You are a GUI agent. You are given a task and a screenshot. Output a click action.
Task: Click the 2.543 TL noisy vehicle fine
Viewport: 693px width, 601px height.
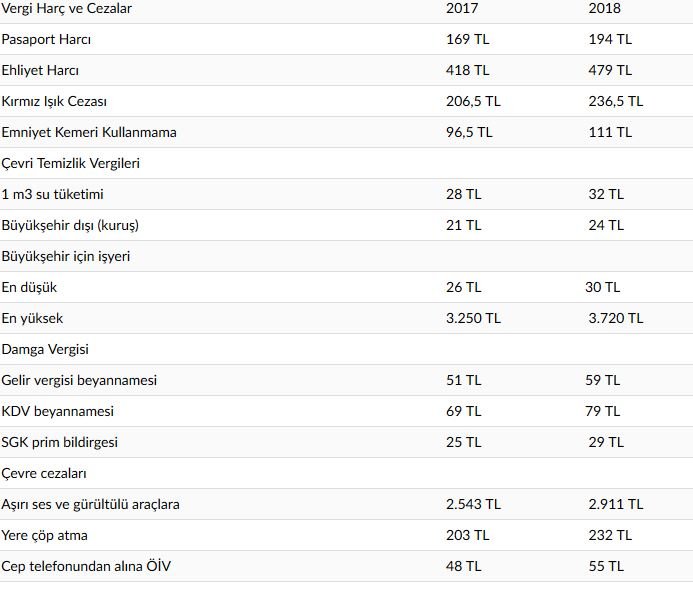[473, 504]
